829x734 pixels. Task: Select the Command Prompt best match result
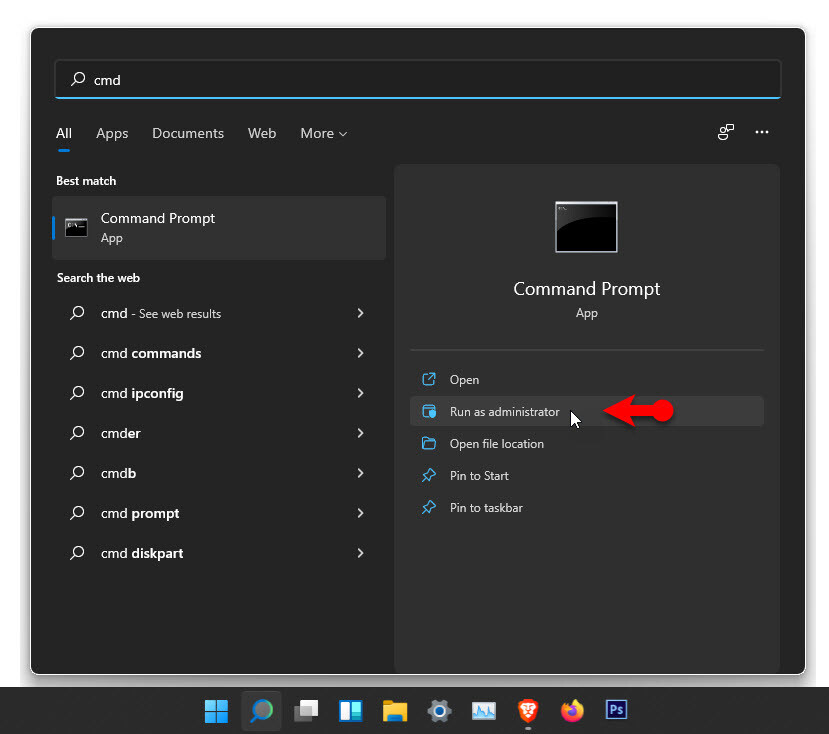coord(219,228)
